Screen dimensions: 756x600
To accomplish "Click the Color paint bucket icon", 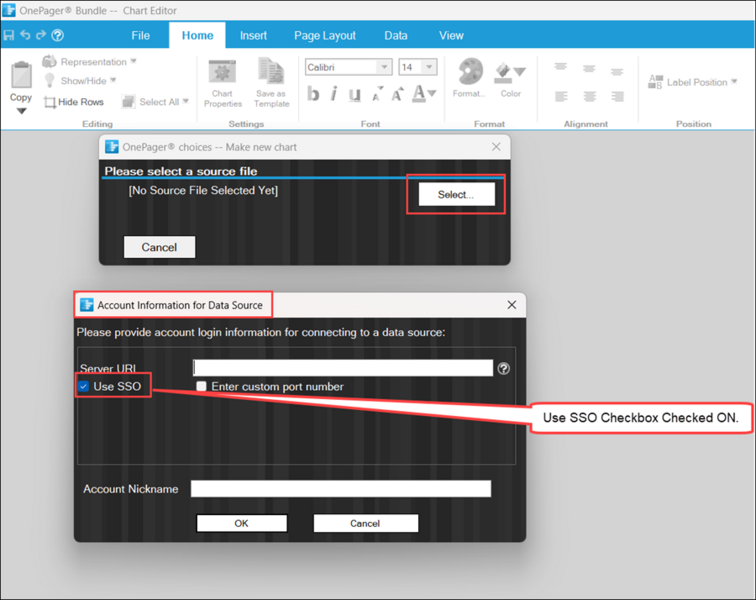I will point(503,72).
